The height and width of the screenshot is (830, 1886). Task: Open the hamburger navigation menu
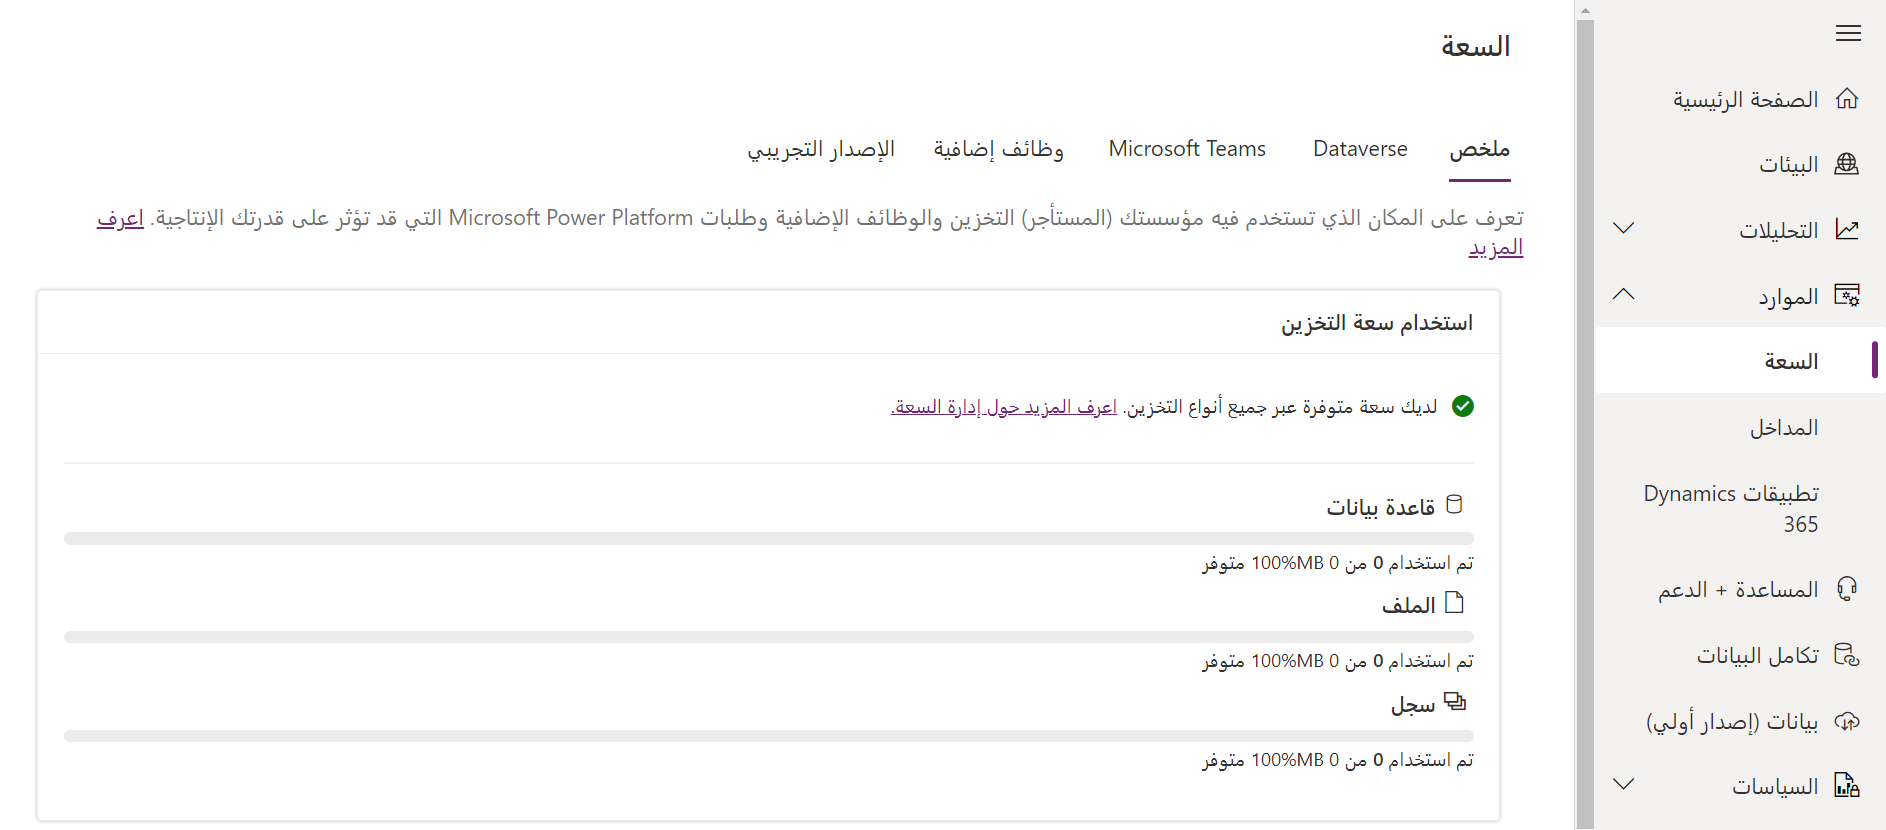1848,33
